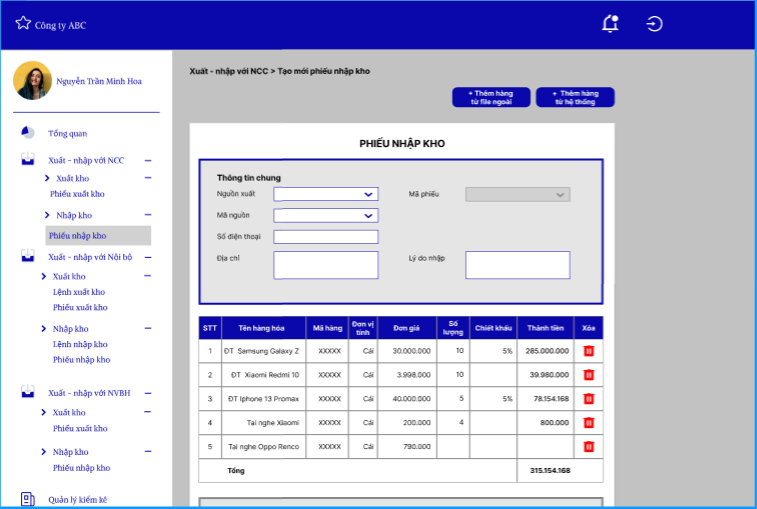Screen dimensions: 757x509
Task: Delete the ĐT Samsung Galaxy Z row
Action: pyautogui.click(x=589, y=351)
